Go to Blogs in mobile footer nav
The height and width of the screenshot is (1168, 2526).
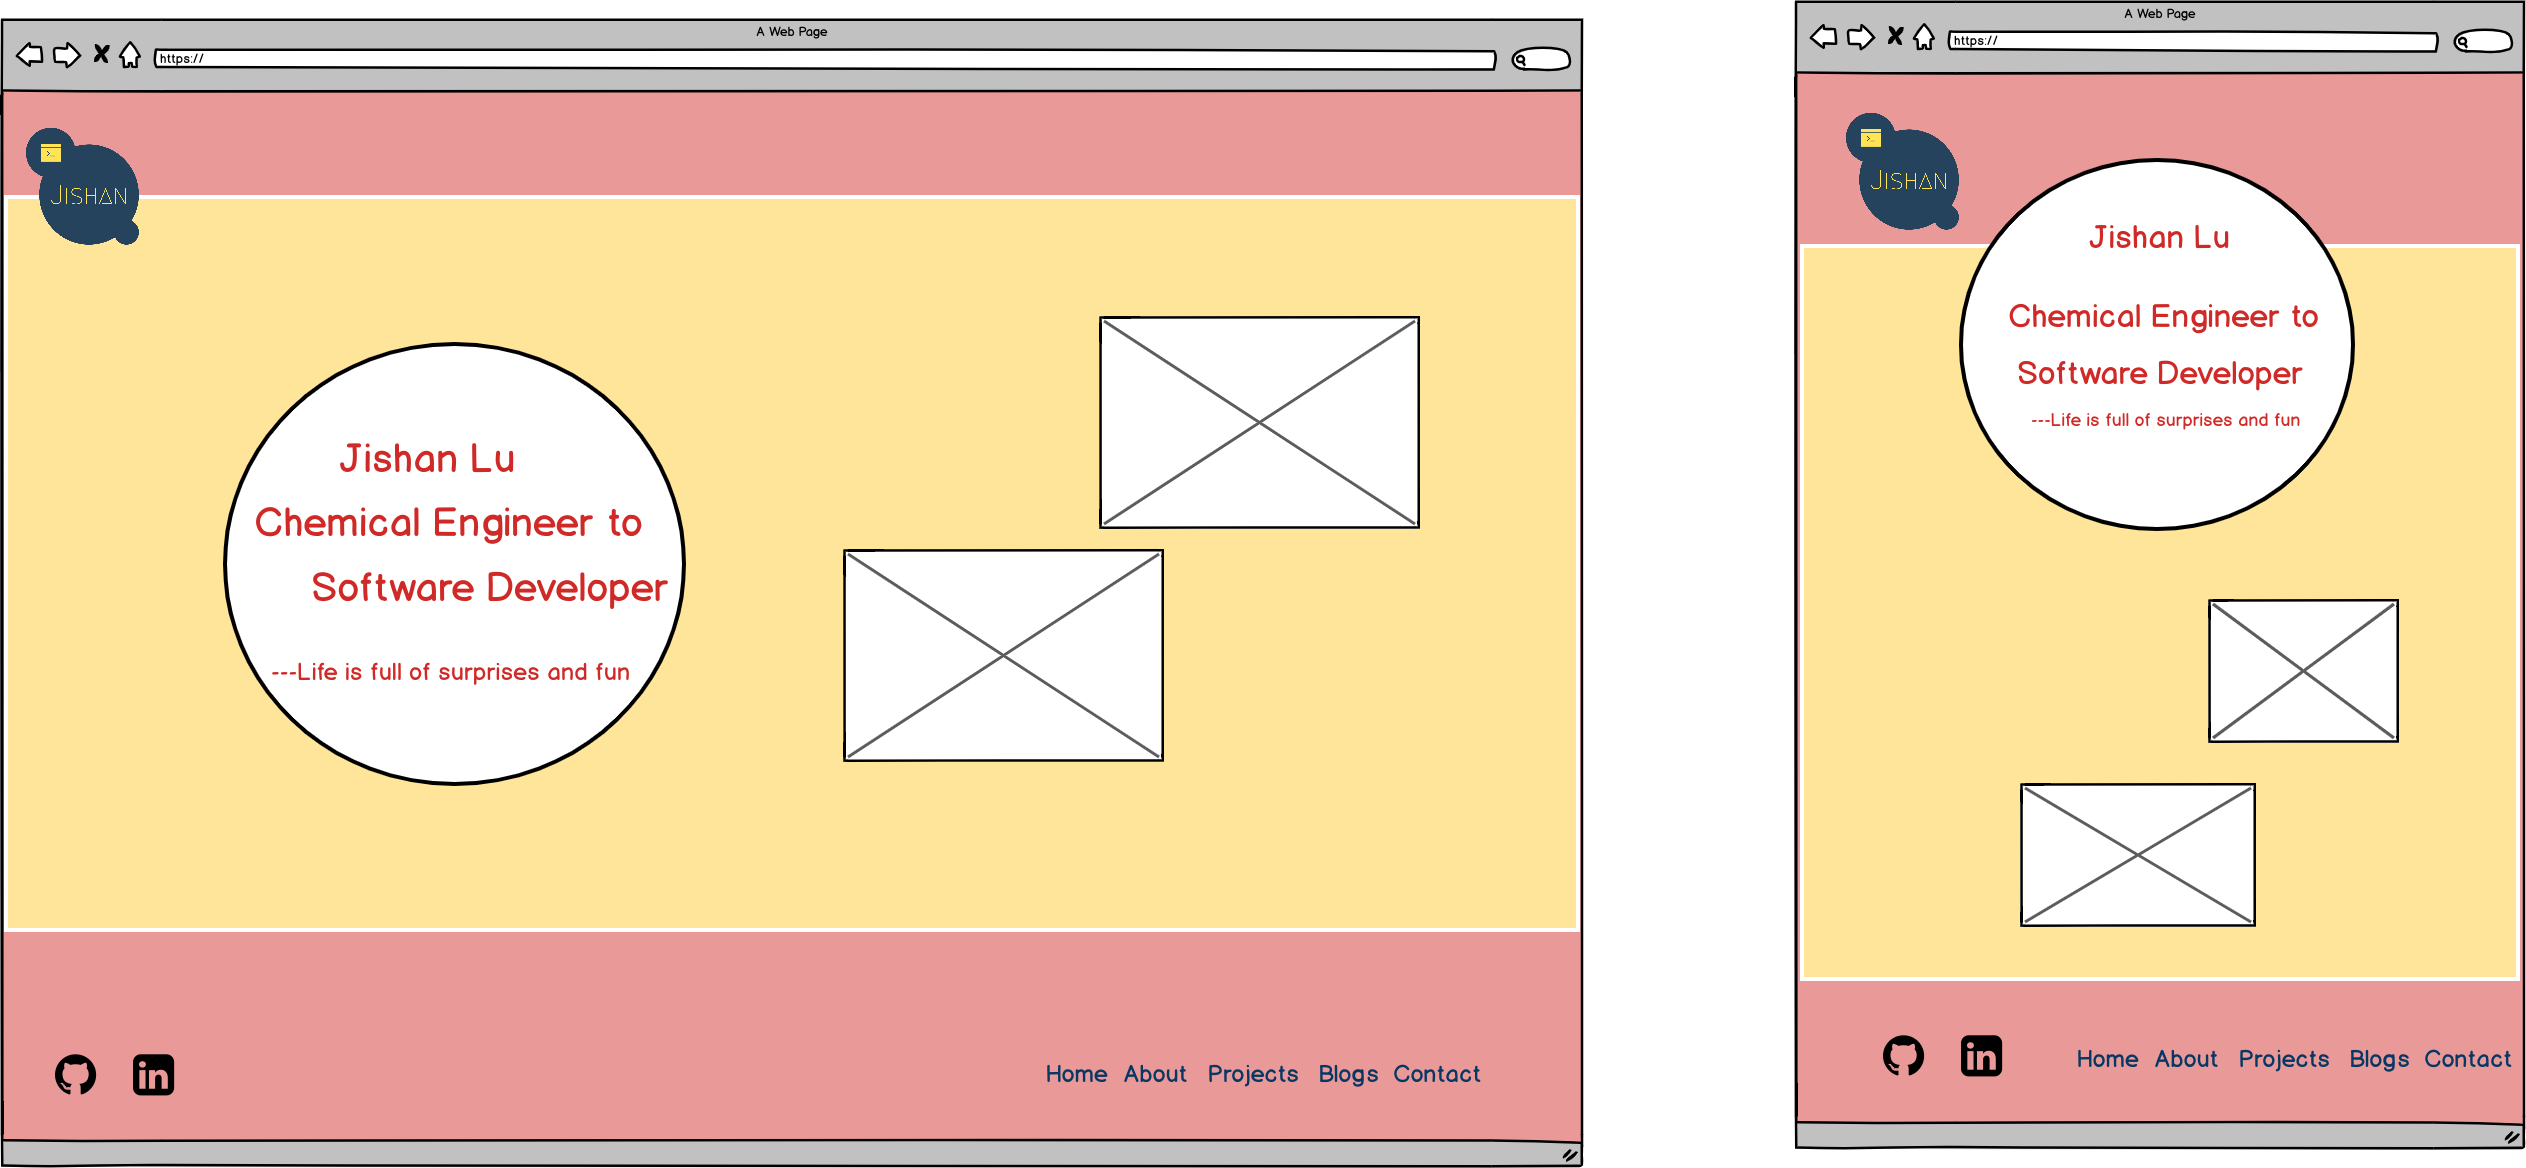tap(2379, 1059)
